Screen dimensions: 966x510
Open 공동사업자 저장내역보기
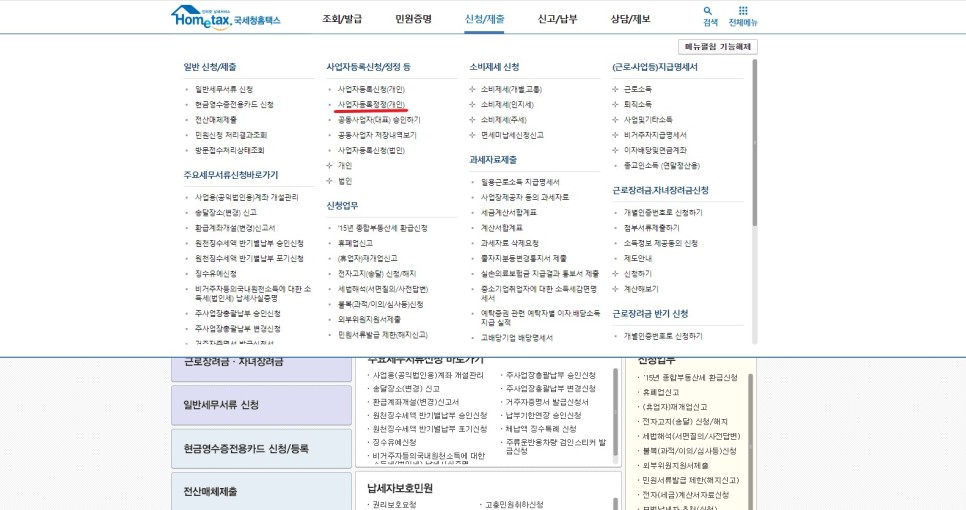pyautogui.click(x=377, y=135)
